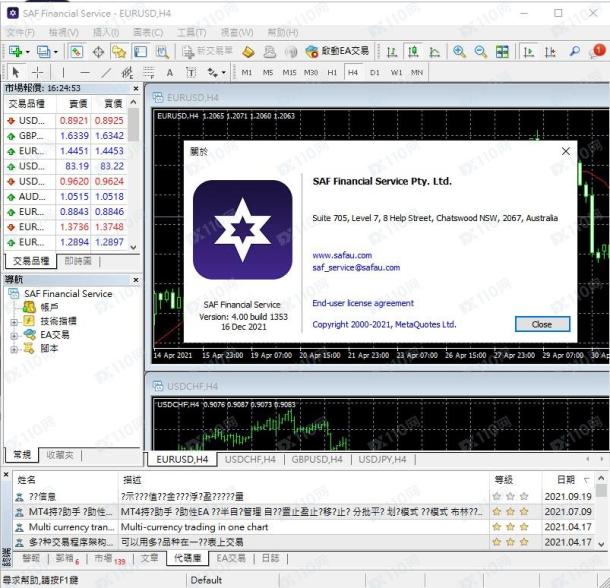Click the saf_service@safau.com email link

coord(356,268)
